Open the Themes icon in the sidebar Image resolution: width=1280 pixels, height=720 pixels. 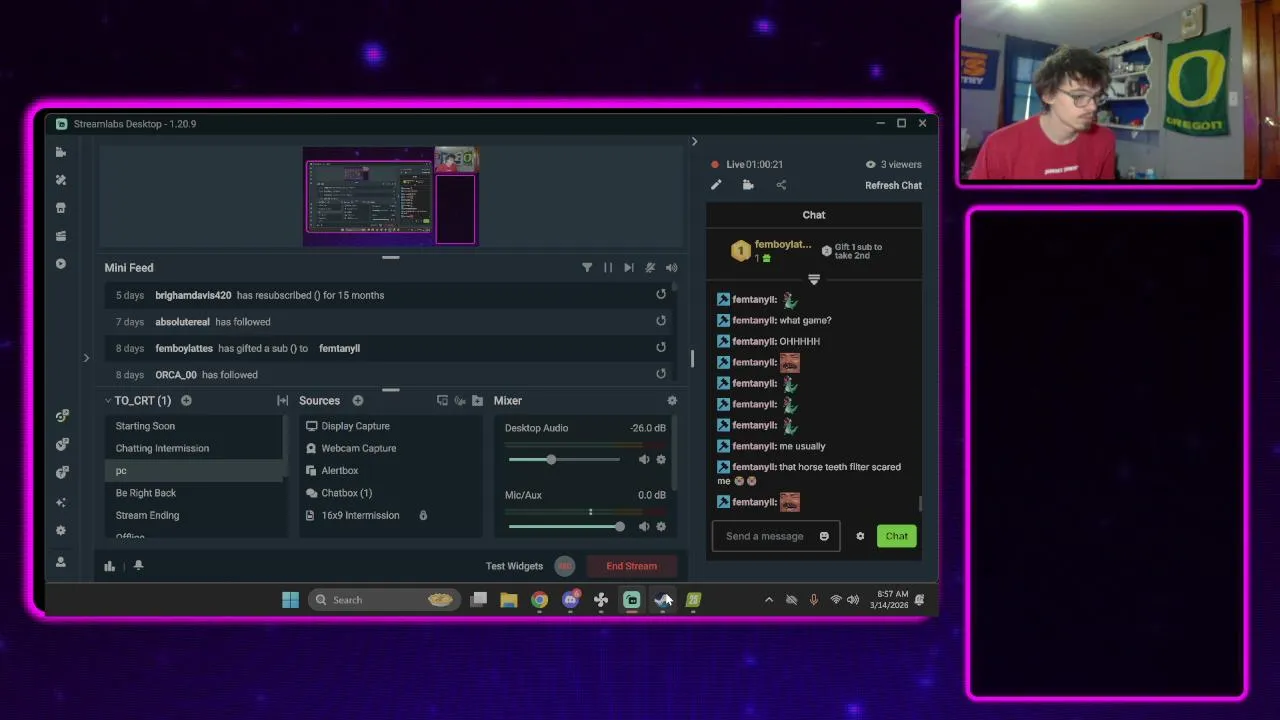(61, 180)
